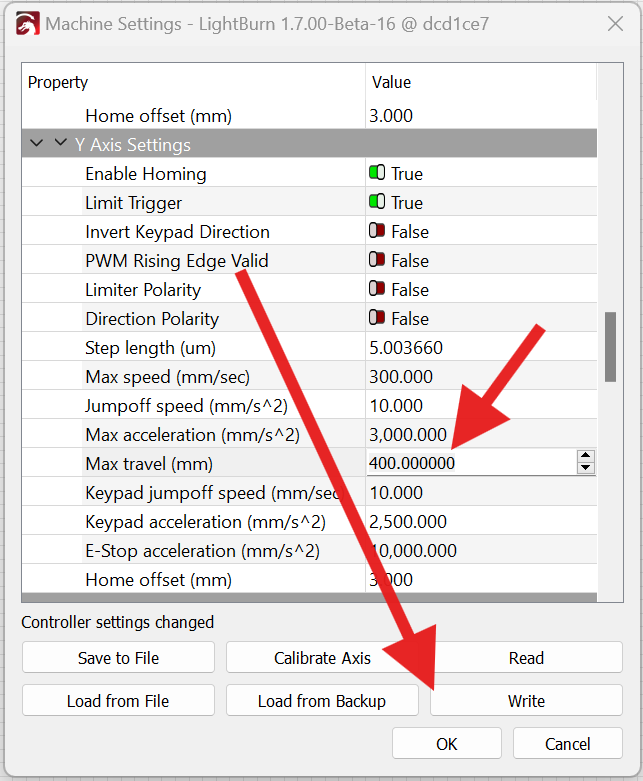Open Calibrate Axis
This screenshot has height=781, width=643.
pos(322,658)
